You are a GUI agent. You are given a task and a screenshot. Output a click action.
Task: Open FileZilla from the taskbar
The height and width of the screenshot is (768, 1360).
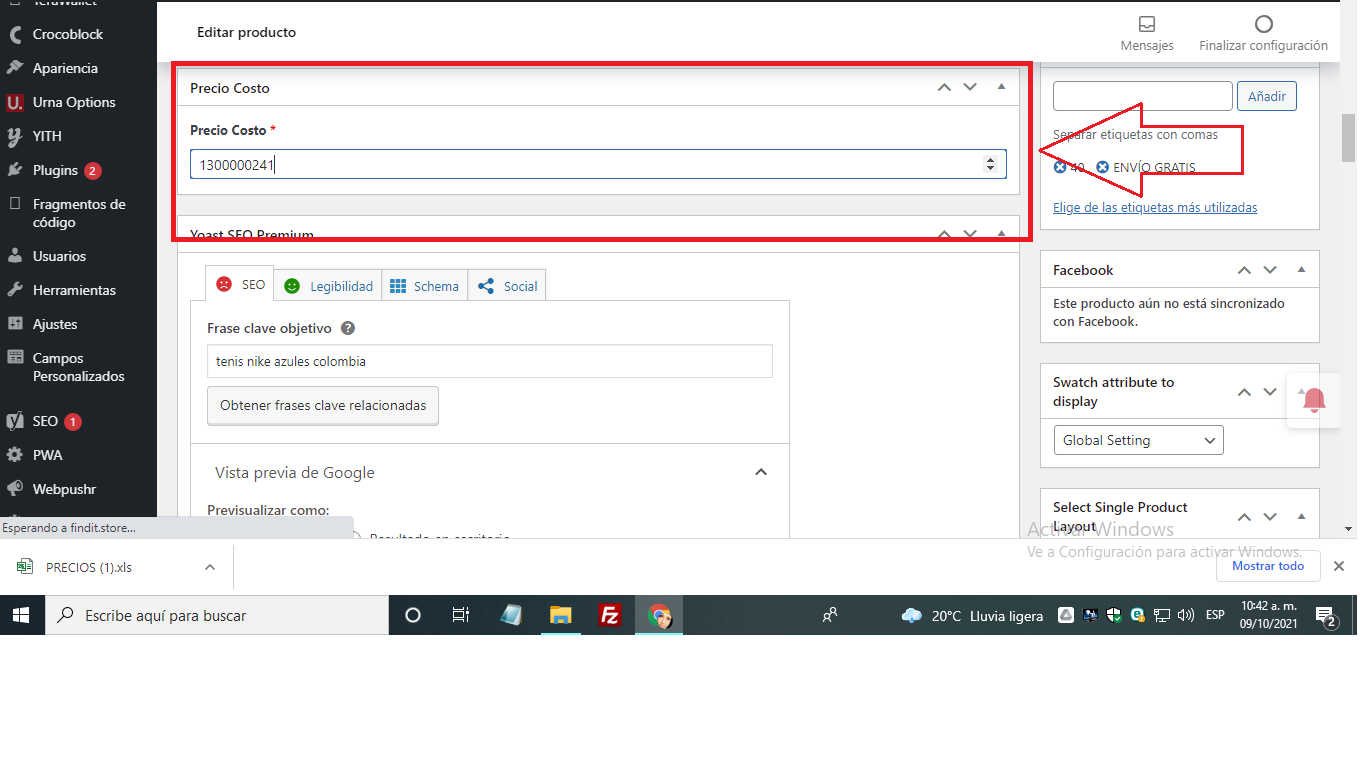point(610,615)
